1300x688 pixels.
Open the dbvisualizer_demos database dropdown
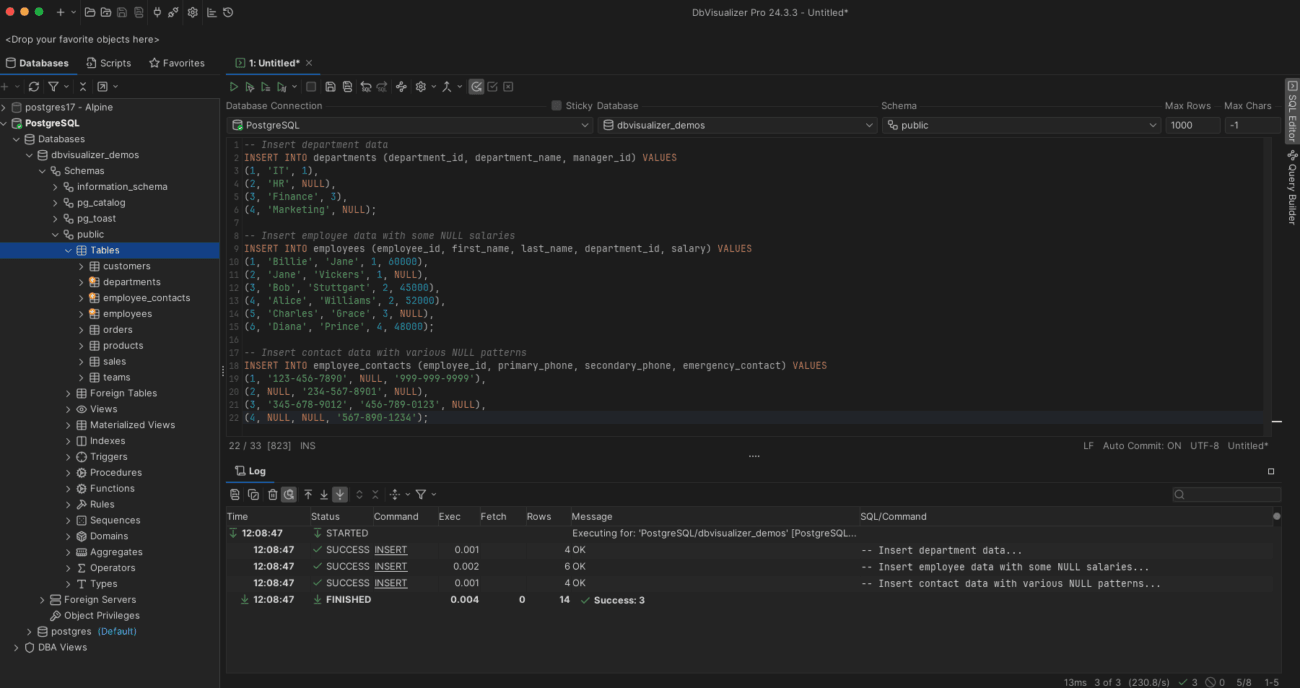868,124
